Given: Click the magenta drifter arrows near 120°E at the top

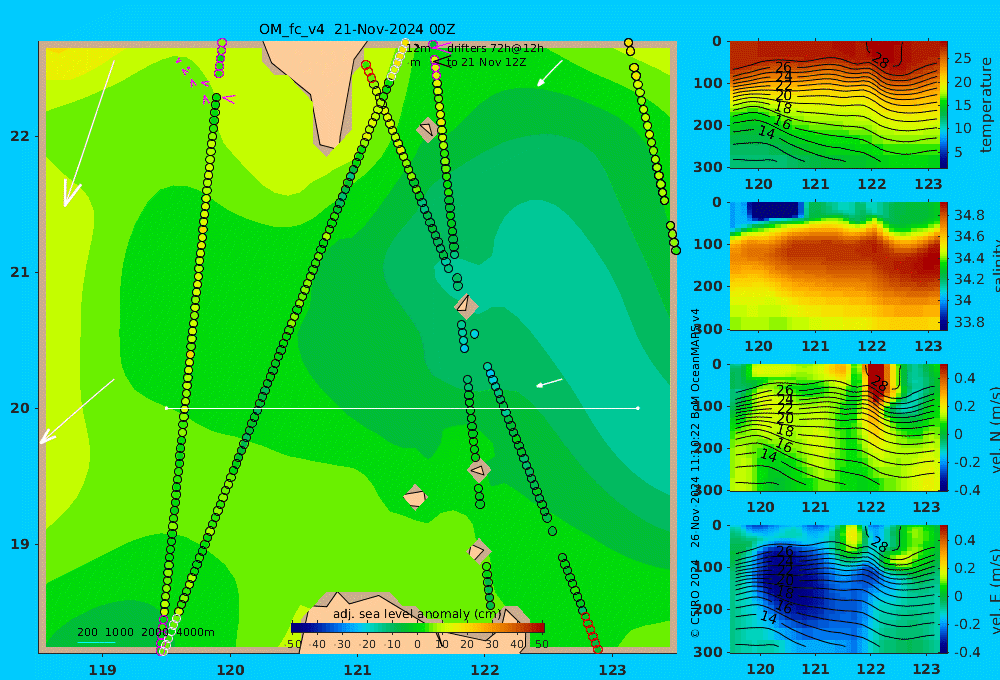Looking at the screenshot, I should click(204, 82).
